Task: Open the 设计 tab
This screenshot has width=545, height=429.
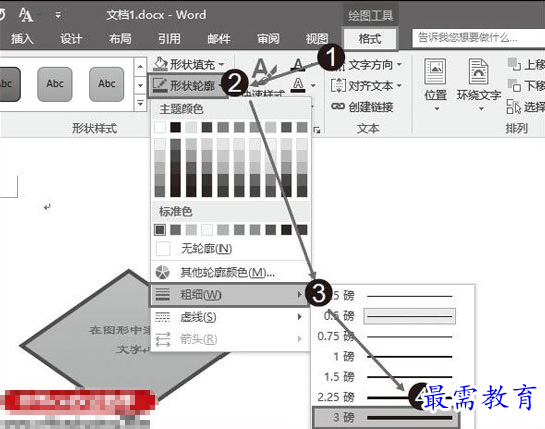Action: [x=71, y=38]
